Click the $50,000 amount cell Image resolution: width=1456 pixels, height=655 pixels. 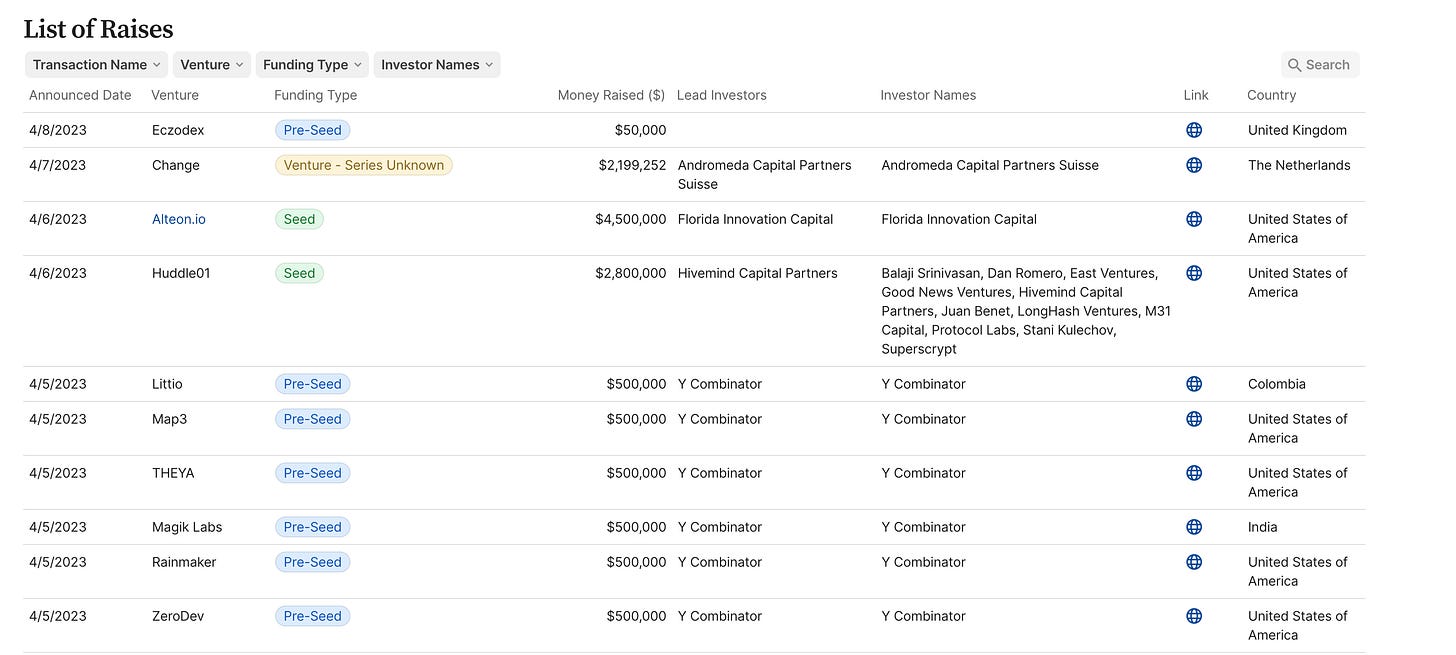point(640,130)
